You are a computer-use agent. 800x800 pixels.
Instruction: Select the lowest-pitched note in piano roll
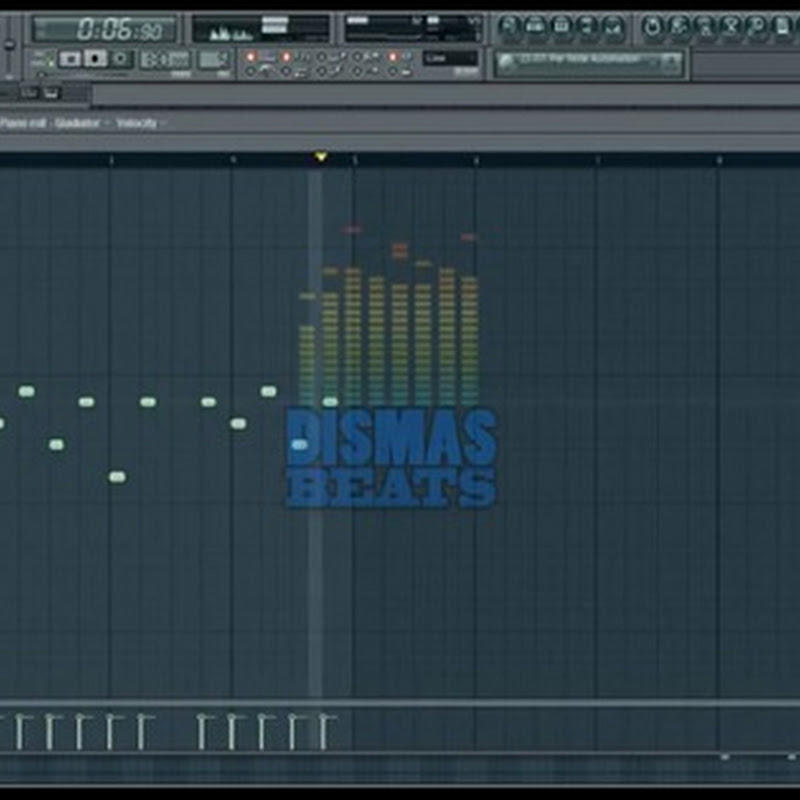coord(117,477)
